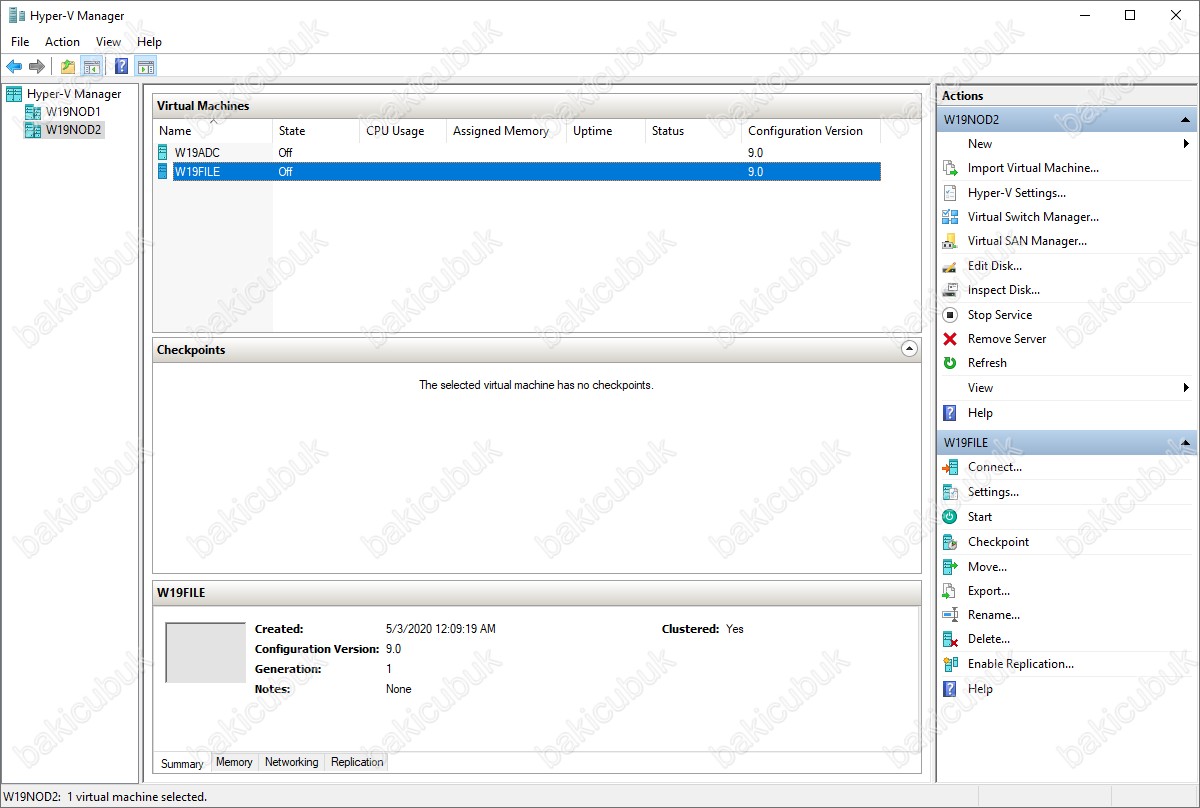
Task: Click the Inspect Disk icon
Action: (950, 290)
